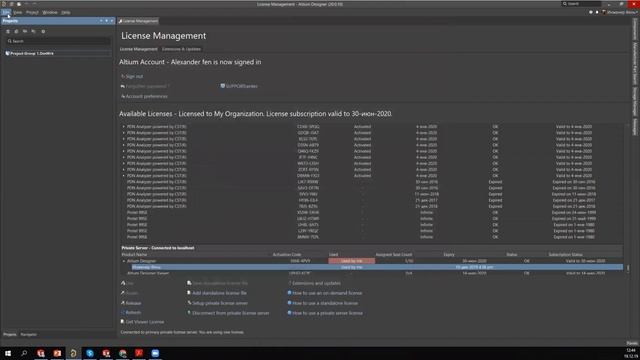This screenshot has height=360, width=640.
Task: Click fourth icon in Projects panel toolbar
Action: (33, 31)
